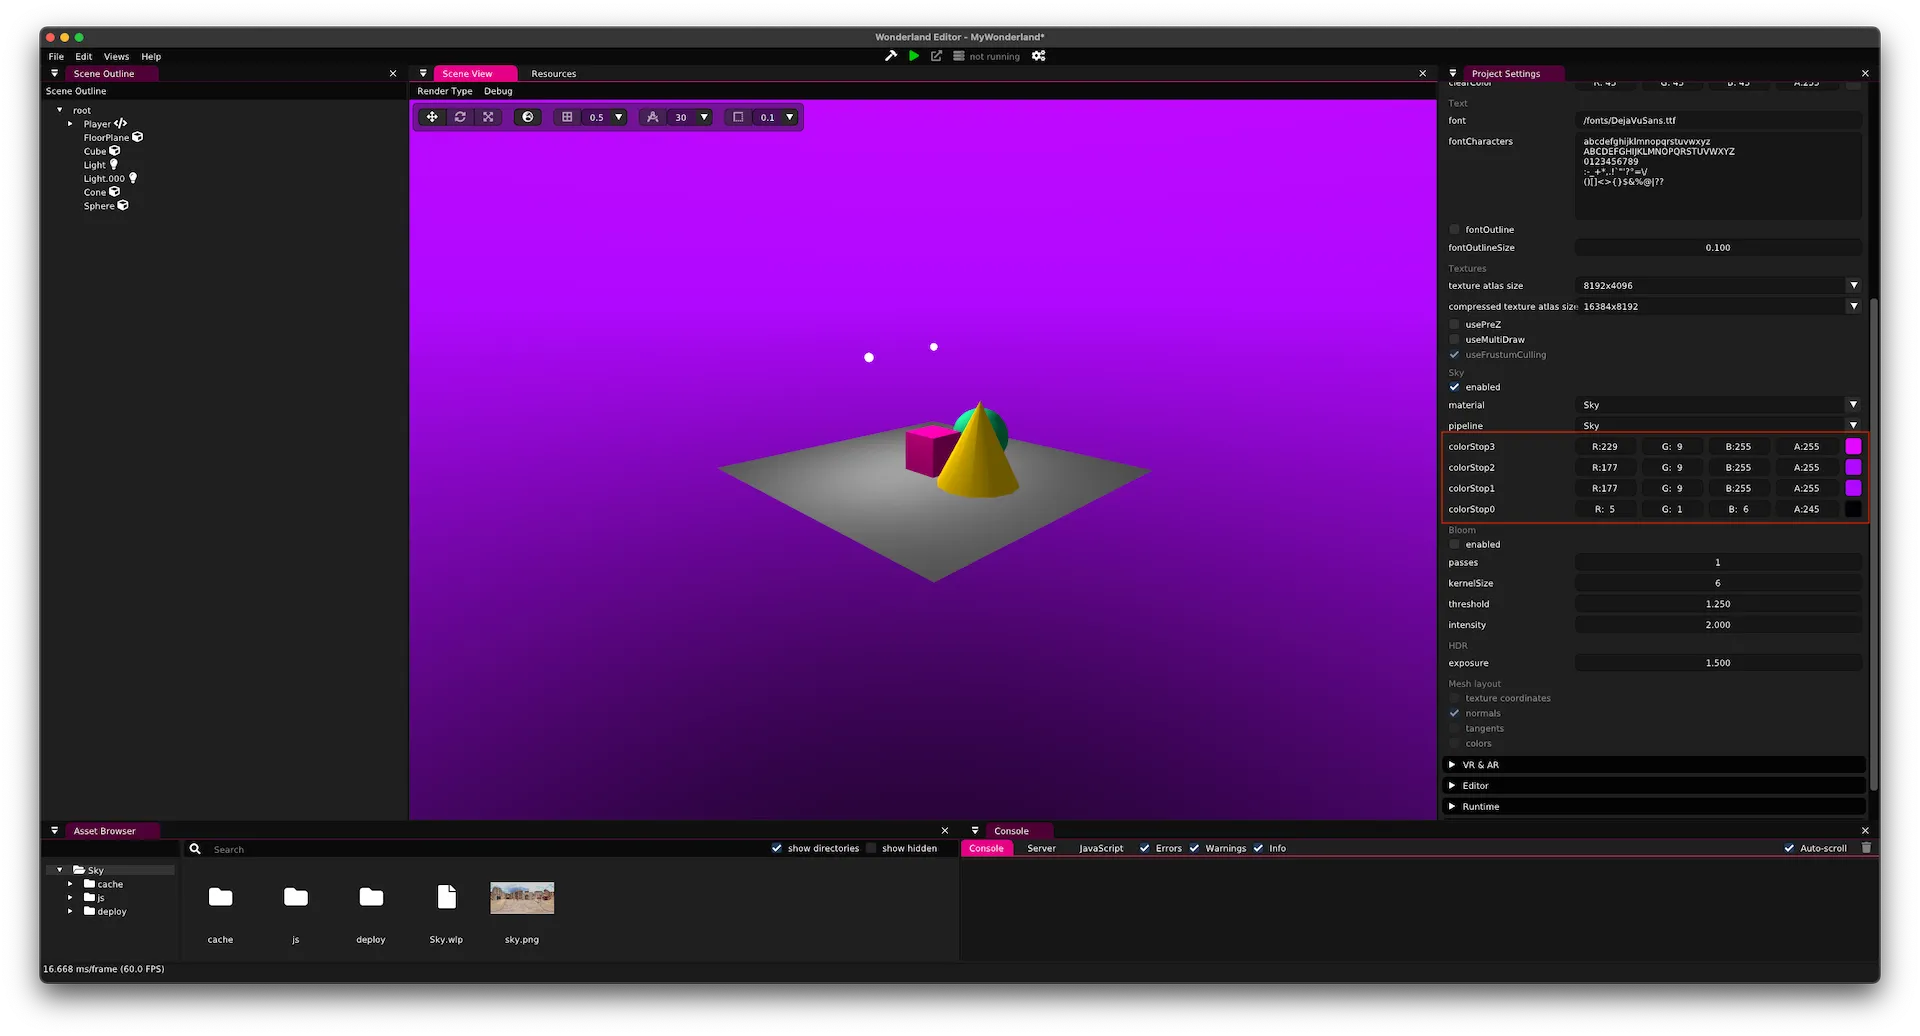The height and width of the screenshot is (1036, 1920).
Task: Expand the Runtime section
Action: (x=1655, y=807)
